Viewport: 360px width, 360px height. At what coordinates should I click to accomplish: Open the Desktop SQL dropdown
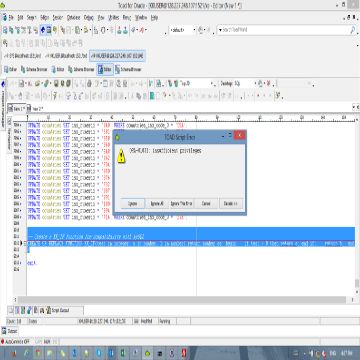click(238, 83)
